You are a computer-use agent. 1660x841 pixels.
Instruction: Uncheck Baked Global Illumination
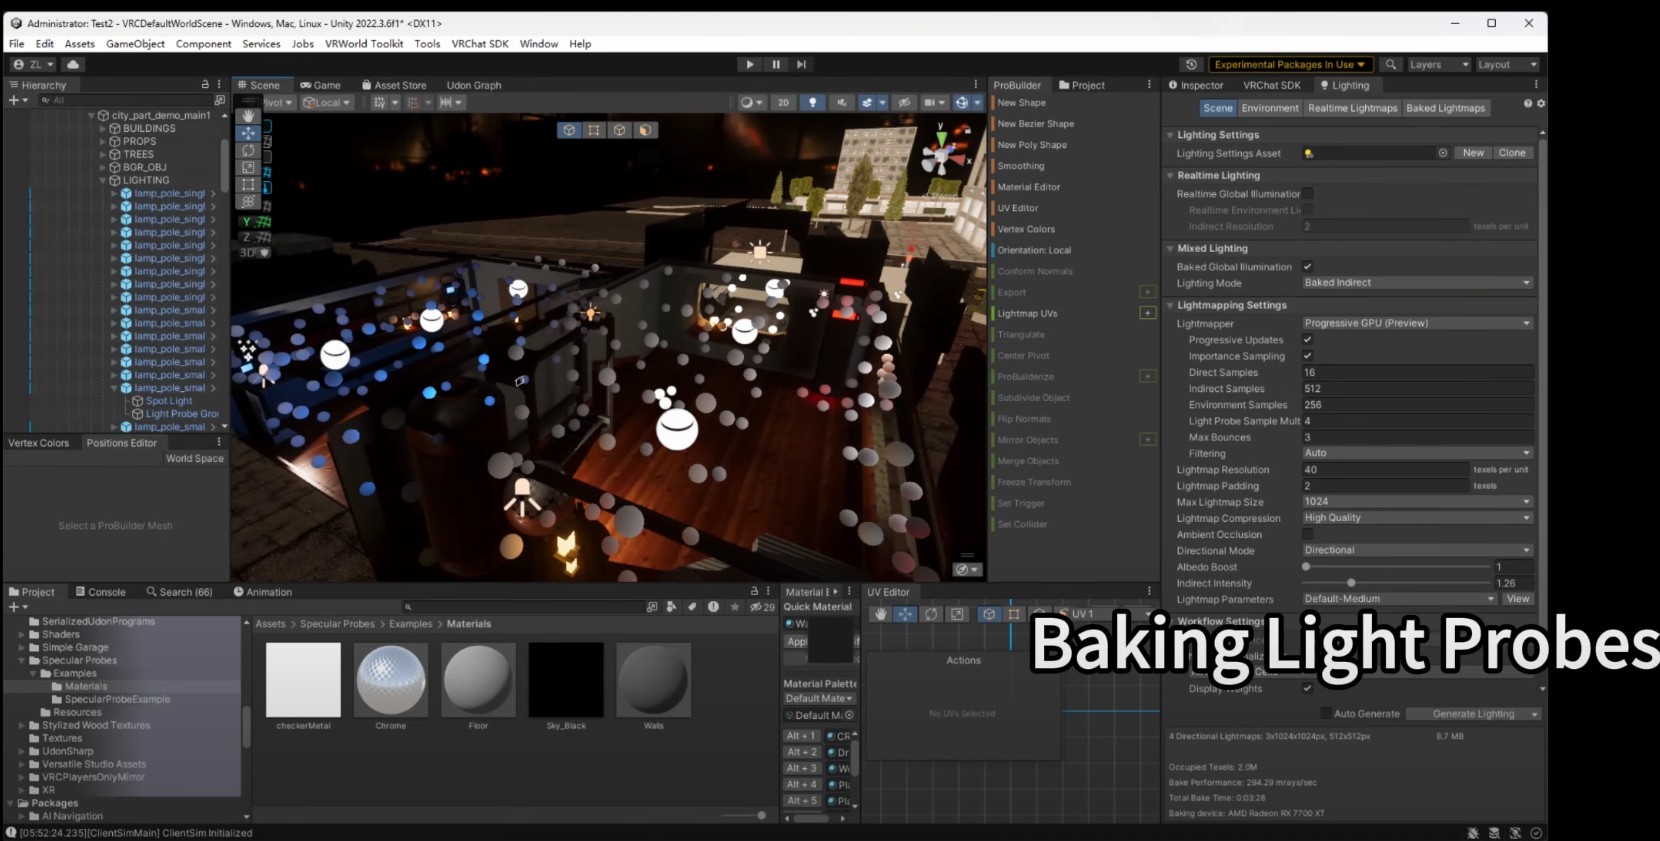click(x=1307, y=267)
